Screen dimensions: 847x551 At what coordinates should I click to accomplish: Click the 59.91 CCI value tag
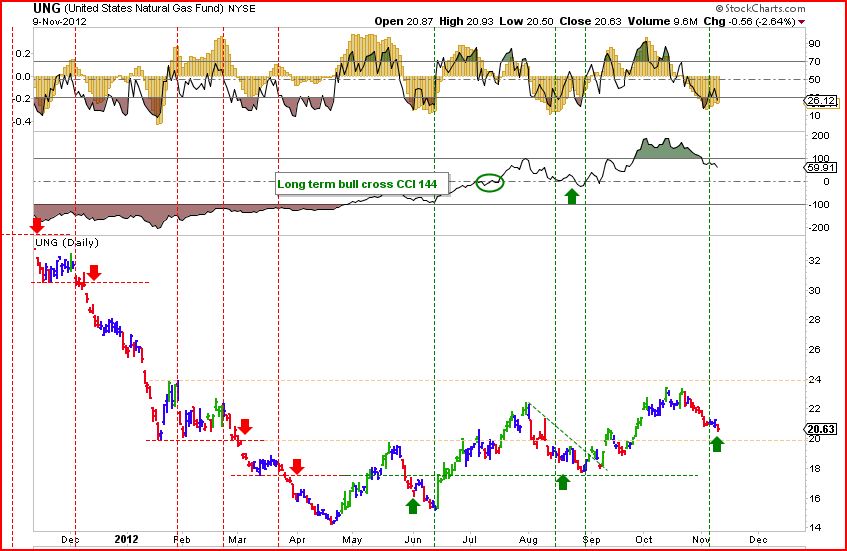(822, 167)
